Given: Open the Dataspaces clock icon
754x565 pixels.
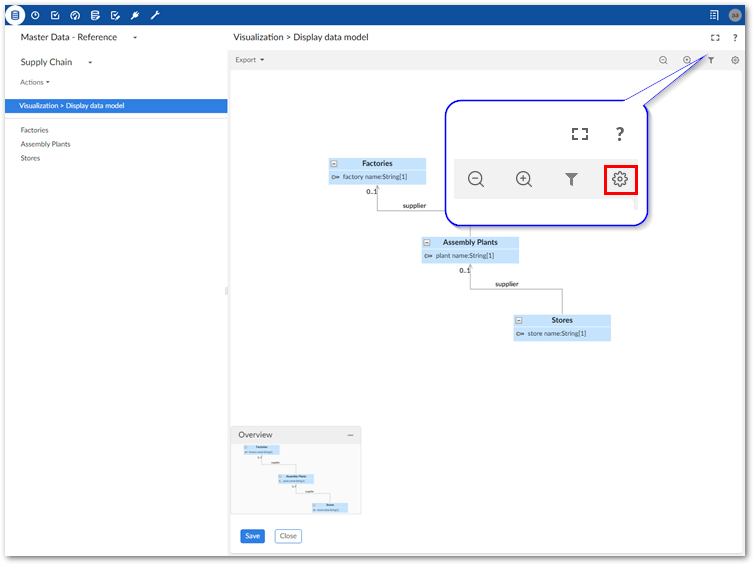Looking at the screenshot, I should [x=35, y=15].
